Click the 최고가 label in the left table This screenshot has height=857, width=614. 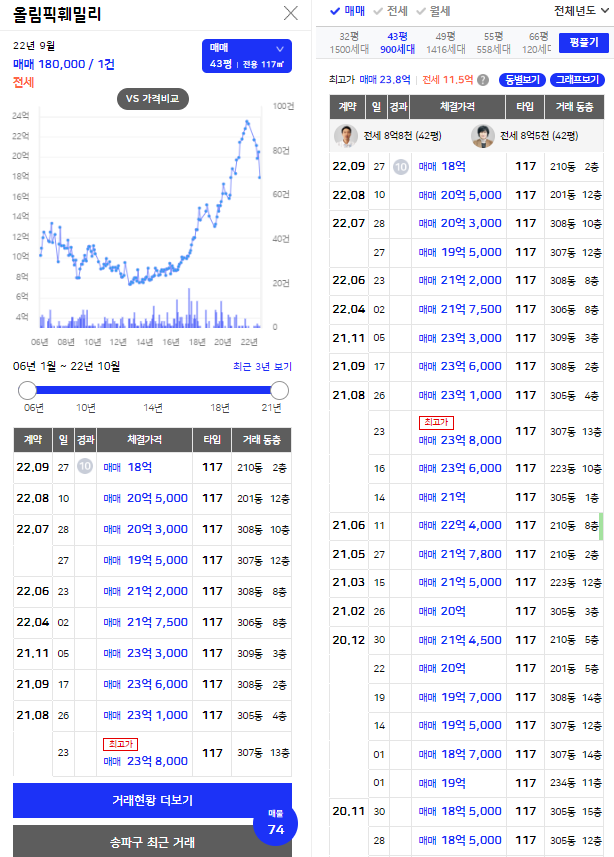(120, 744)
